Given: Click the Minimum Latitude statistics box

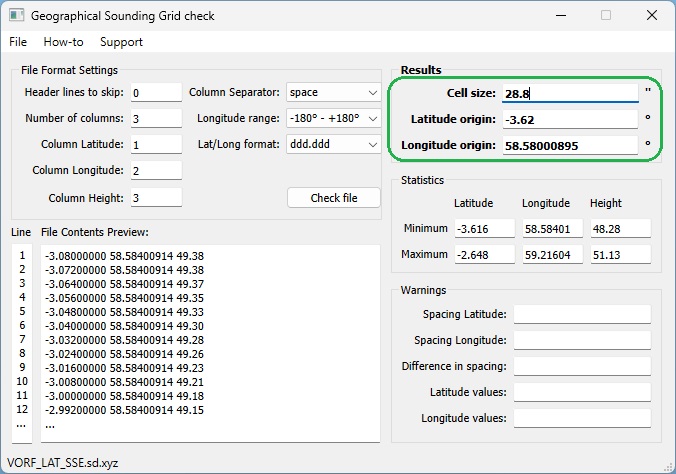Looking at the screenshot, I should tap(481, 229).
